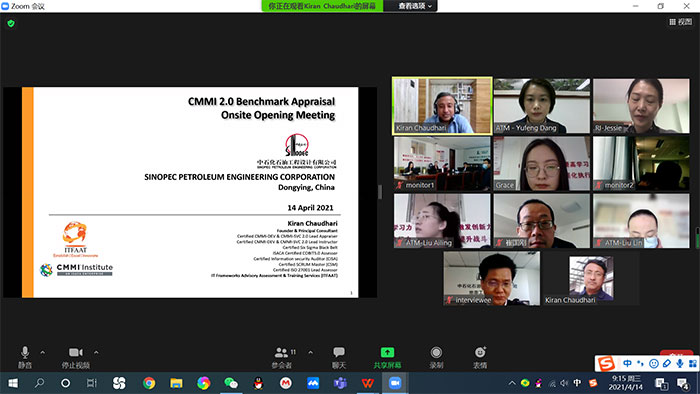The image size is (700, 394).
Task: Click muted mic icon on monitor1 tile
Action: coord(400,185)
